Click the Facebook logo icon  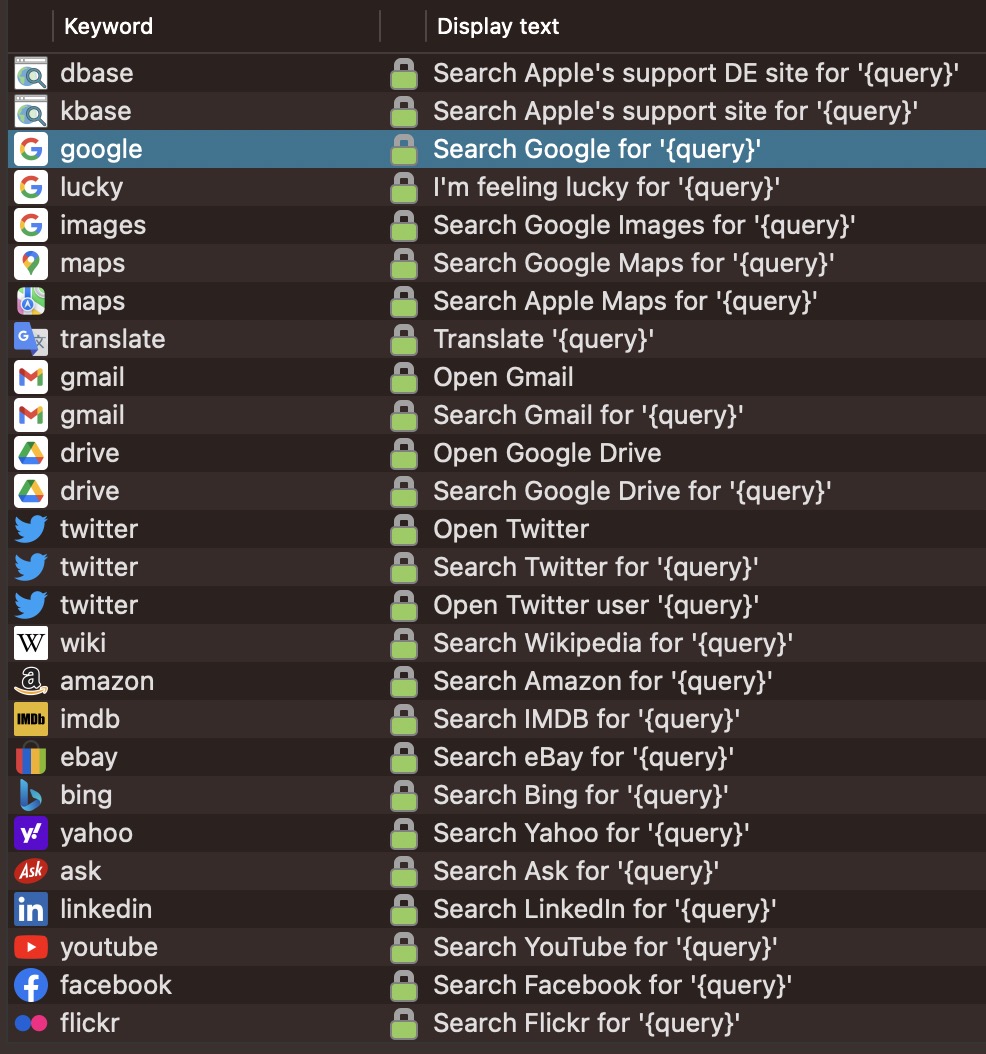(x=31, y=985)
